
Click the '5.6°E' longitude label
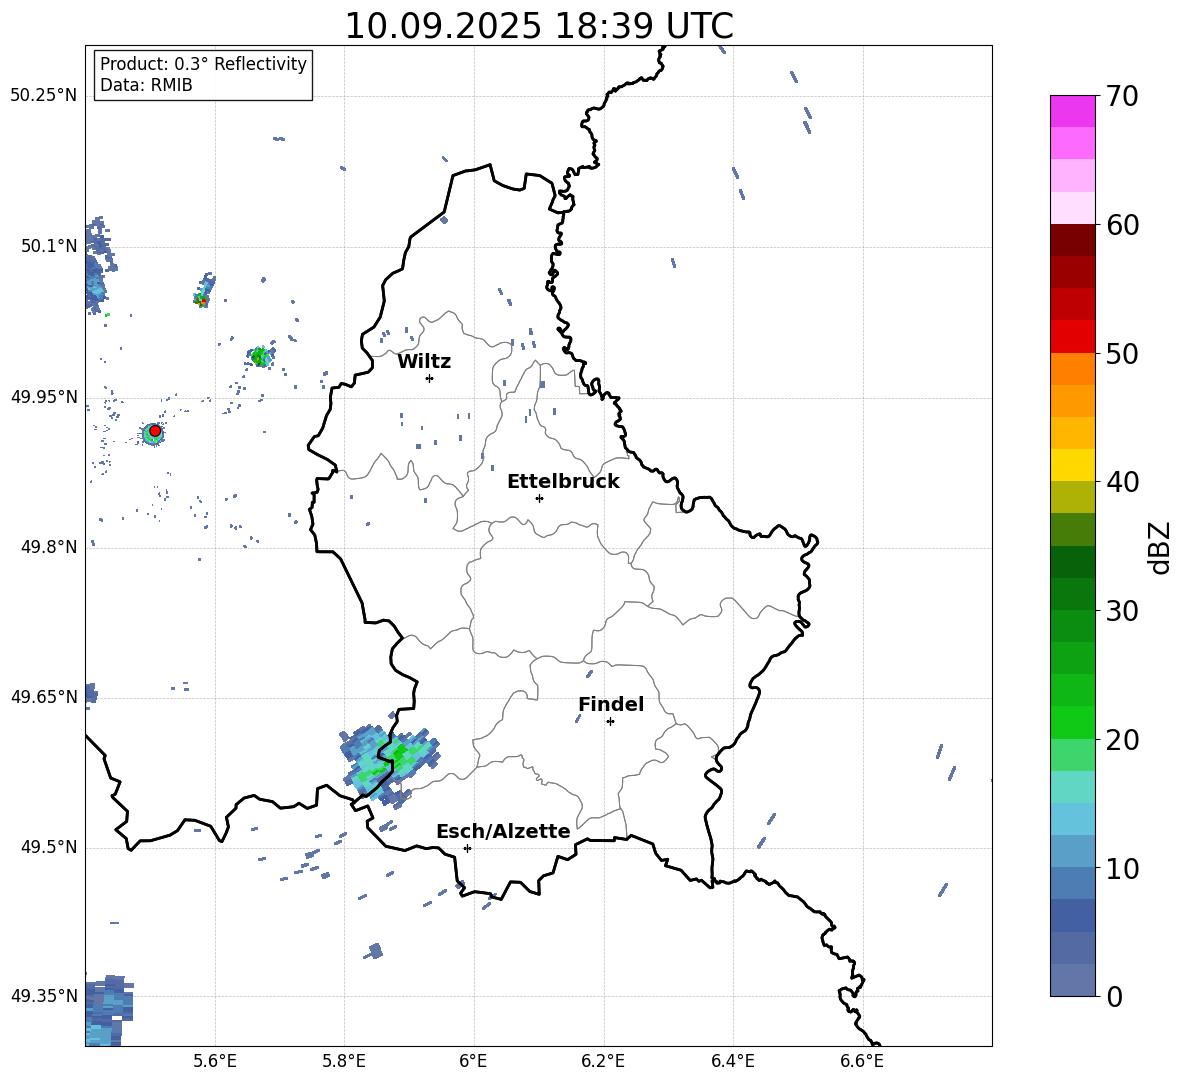[215, 1061]
